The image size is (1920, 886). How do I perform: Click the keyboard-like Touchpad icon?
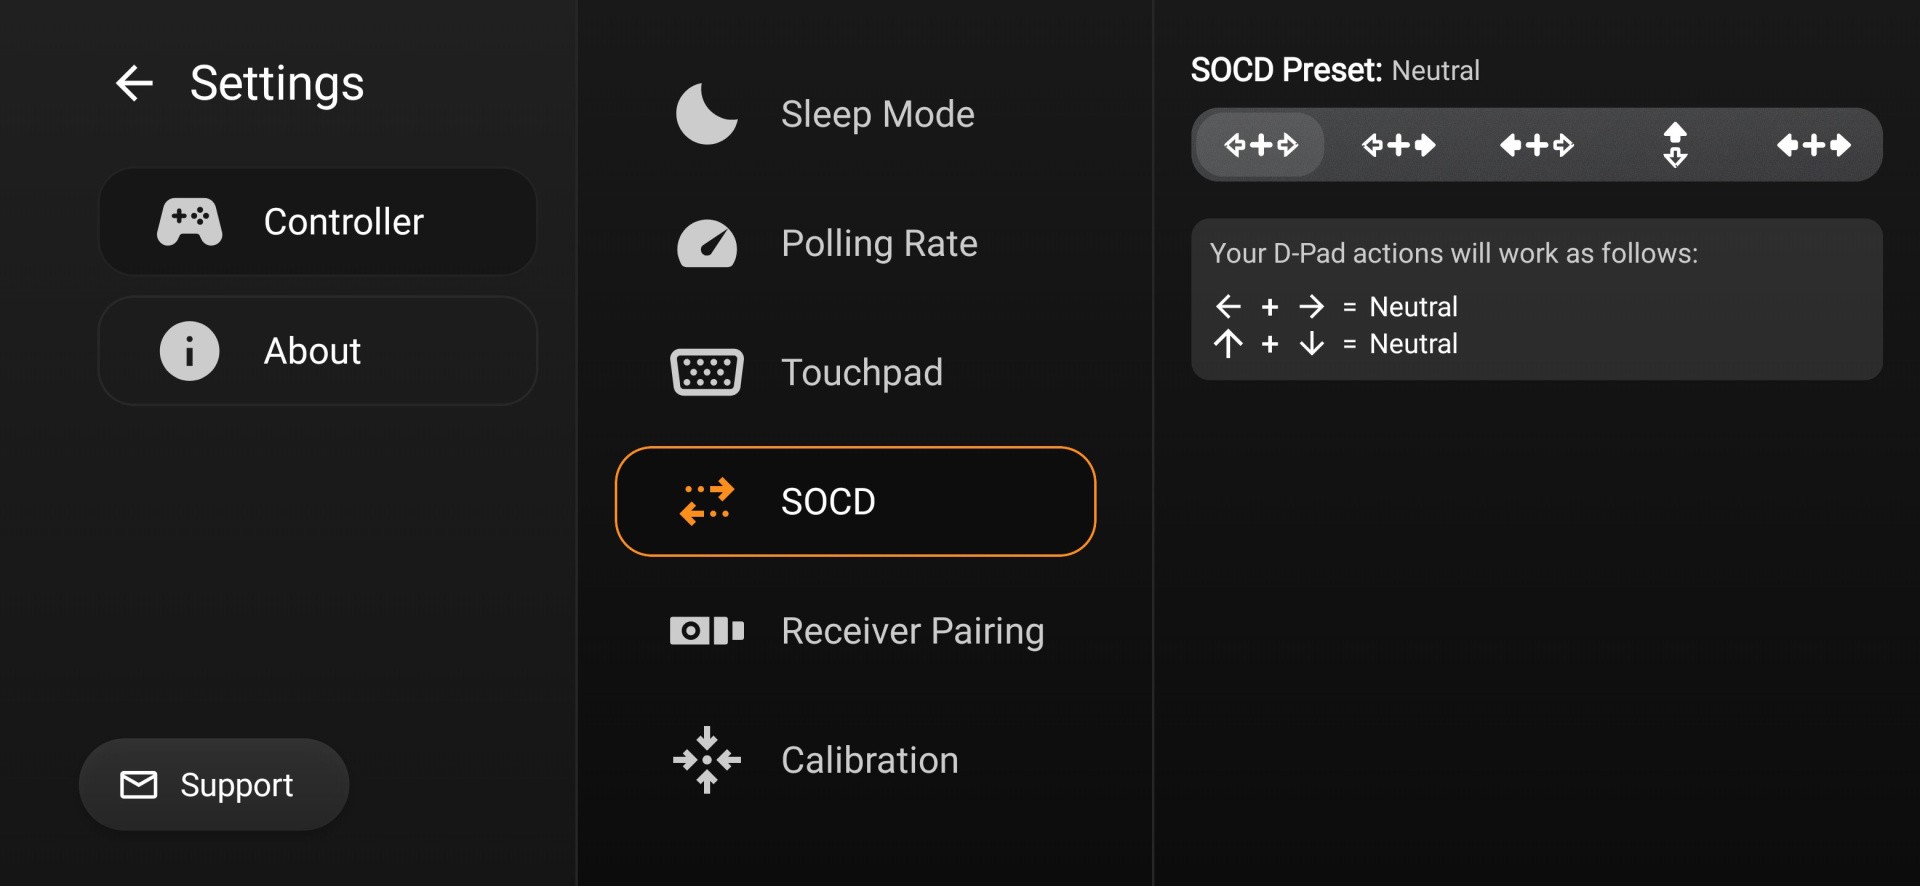tap(707, 372)
